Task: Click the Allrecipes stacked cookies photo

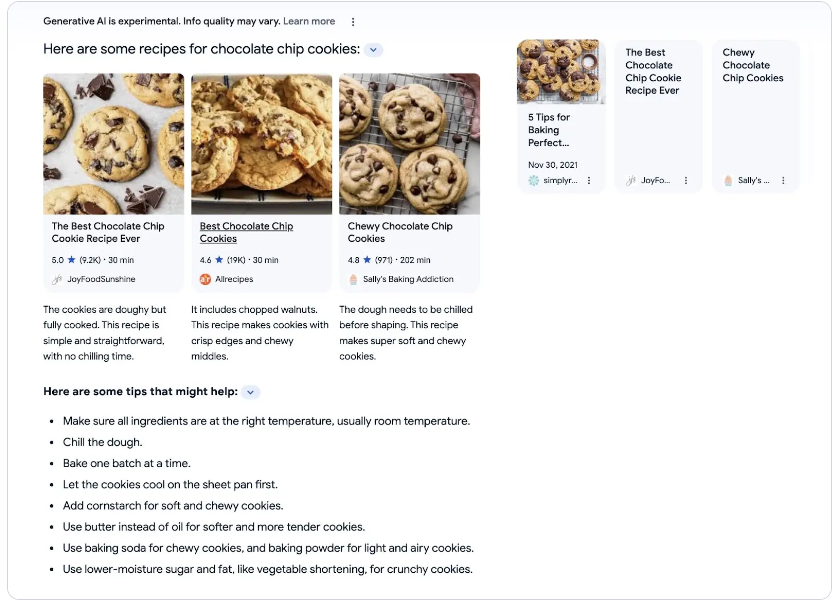Action: (261, 143)
